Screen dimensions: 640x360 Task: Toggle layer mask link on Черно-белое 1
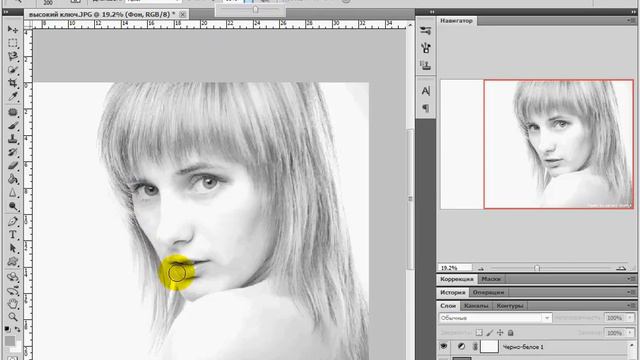point(475,347)
